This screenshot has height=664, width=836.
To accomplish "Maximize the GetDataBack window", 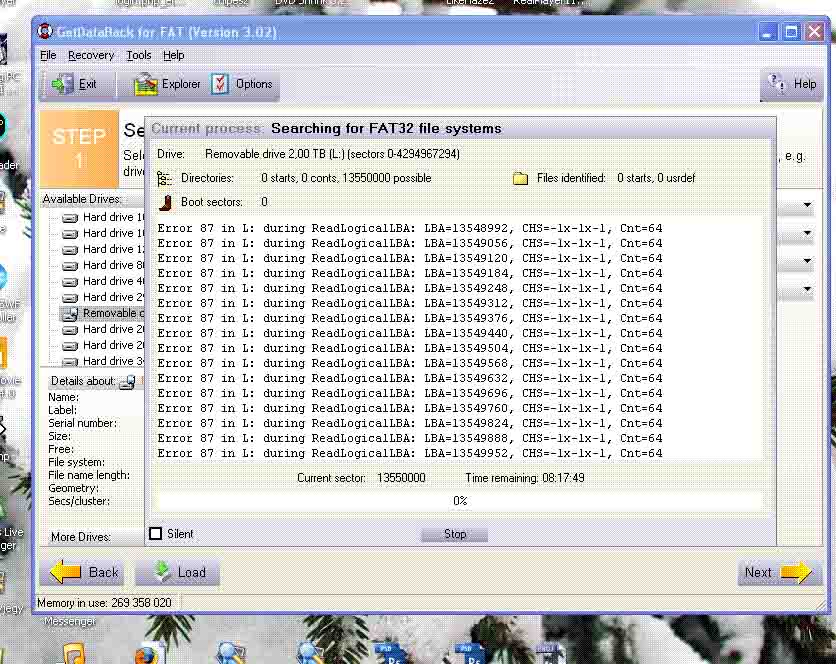I will 791,32.
